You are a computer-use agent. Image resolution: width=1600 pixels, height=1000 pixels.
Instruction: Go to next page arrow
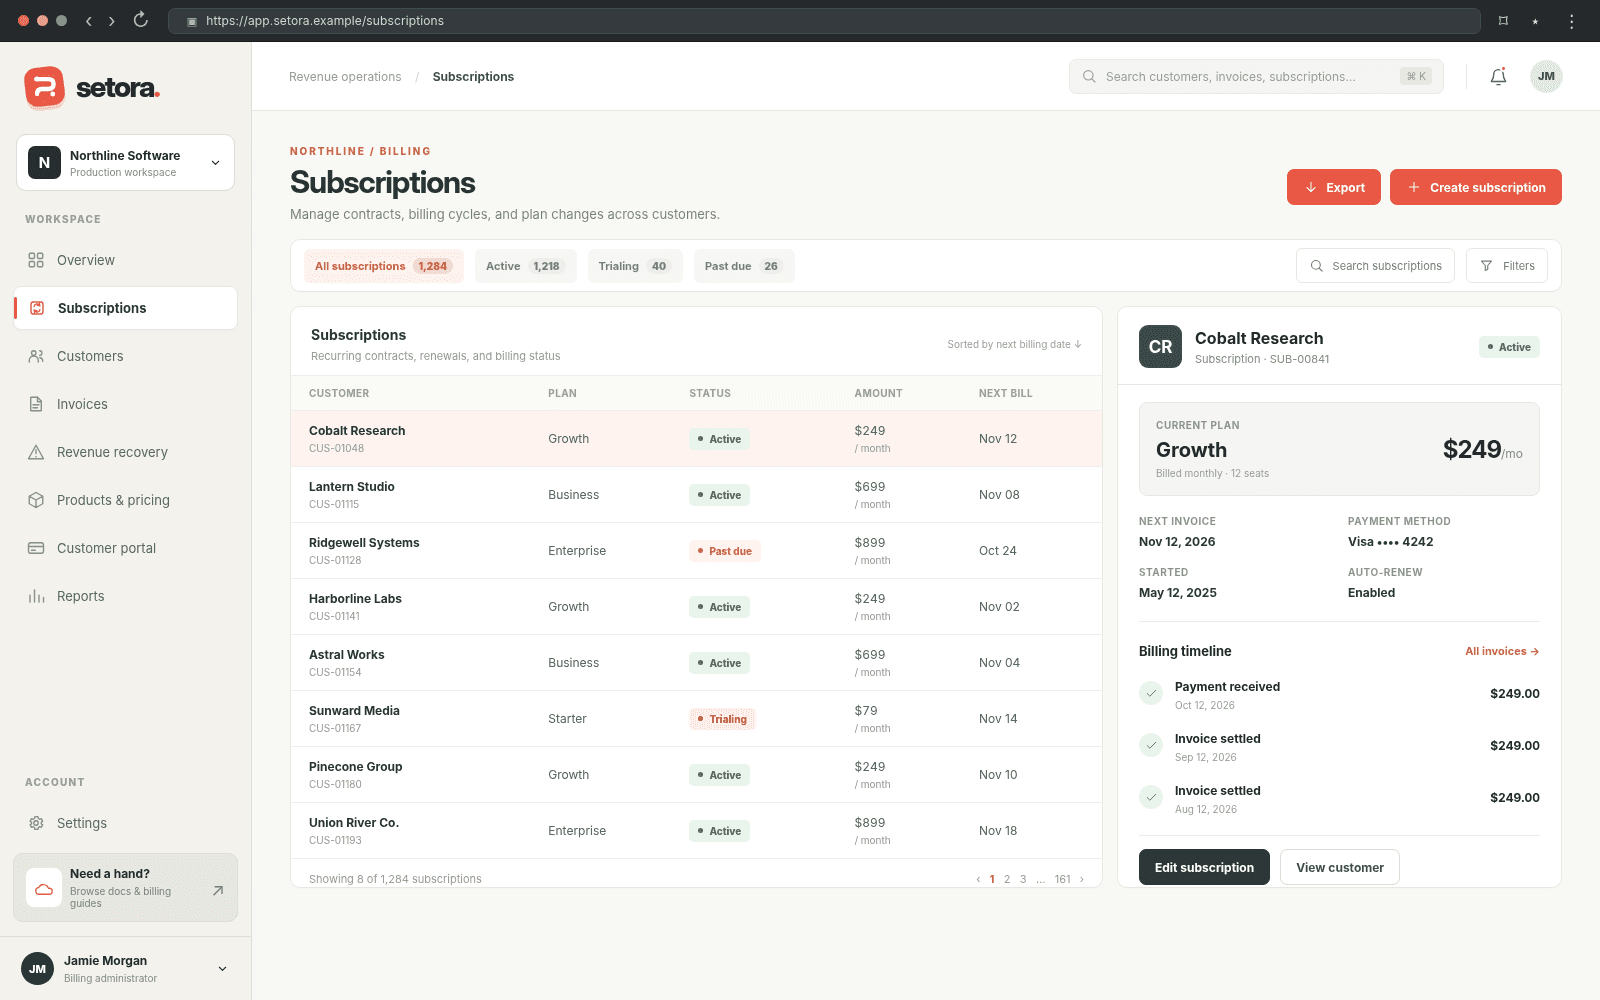[x=1081, y=880]
